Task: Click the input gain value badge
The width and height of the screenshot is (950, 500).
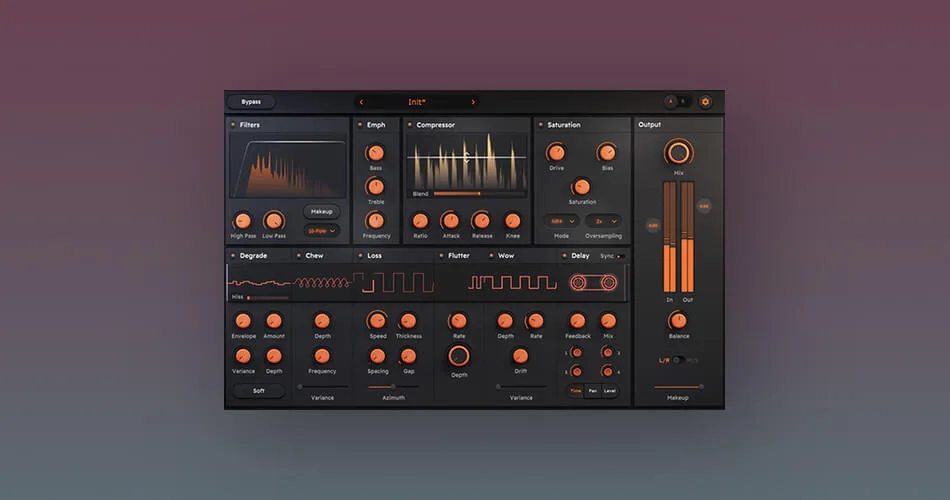Action: coord(653,225)
